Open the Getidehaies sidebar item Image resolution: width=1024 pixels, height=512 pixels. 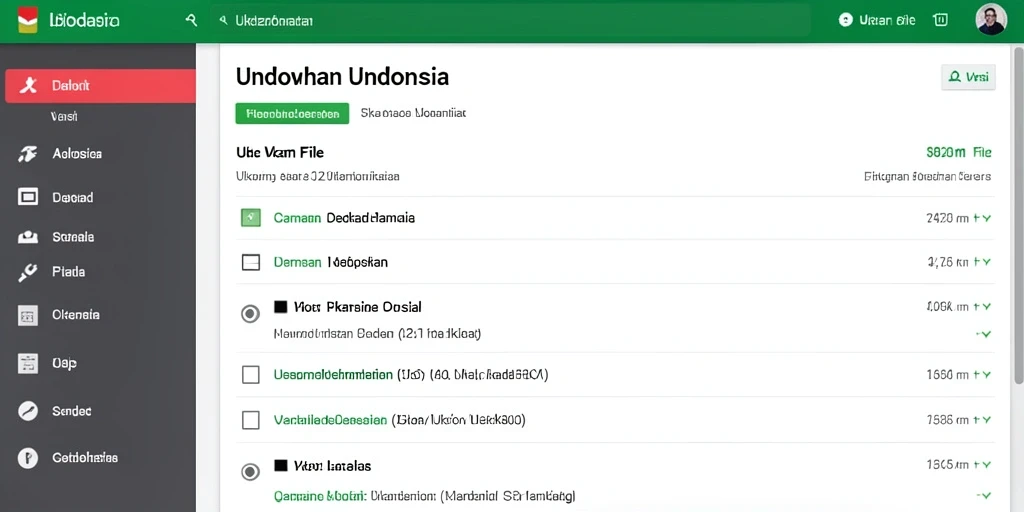(x=85, y=458)
